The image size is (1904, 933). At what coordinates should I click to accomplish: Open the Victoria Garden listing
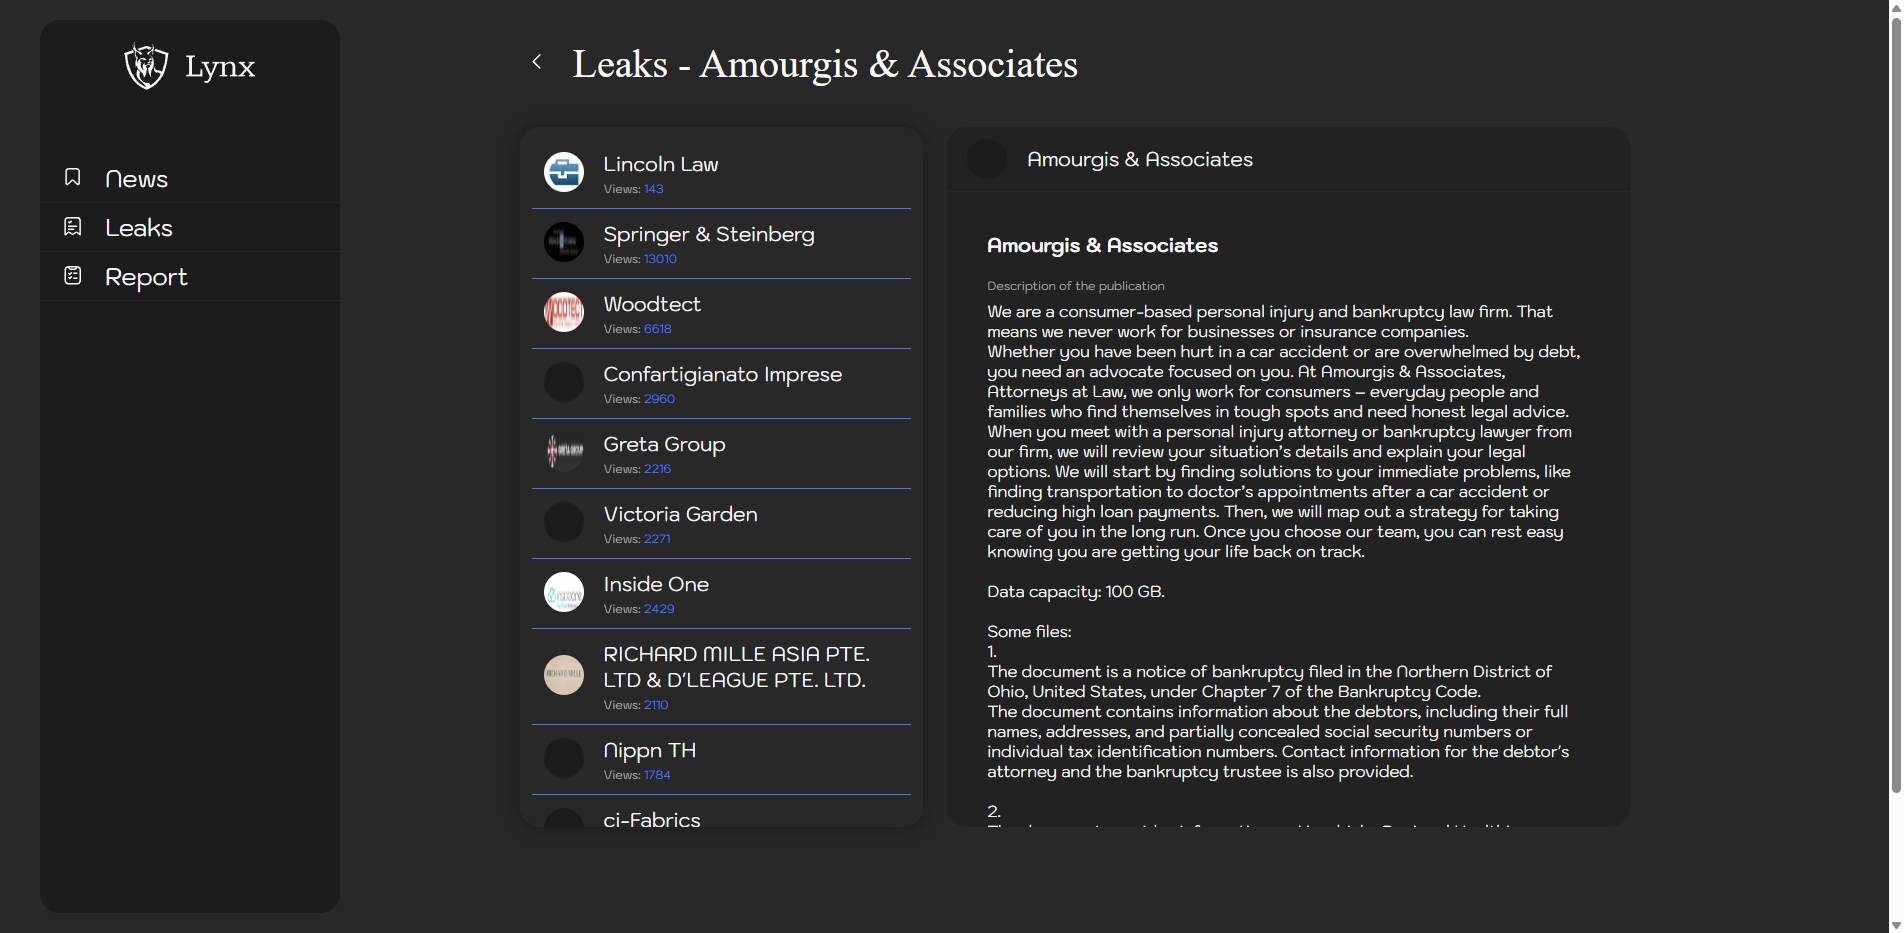(x=680, y=515)
